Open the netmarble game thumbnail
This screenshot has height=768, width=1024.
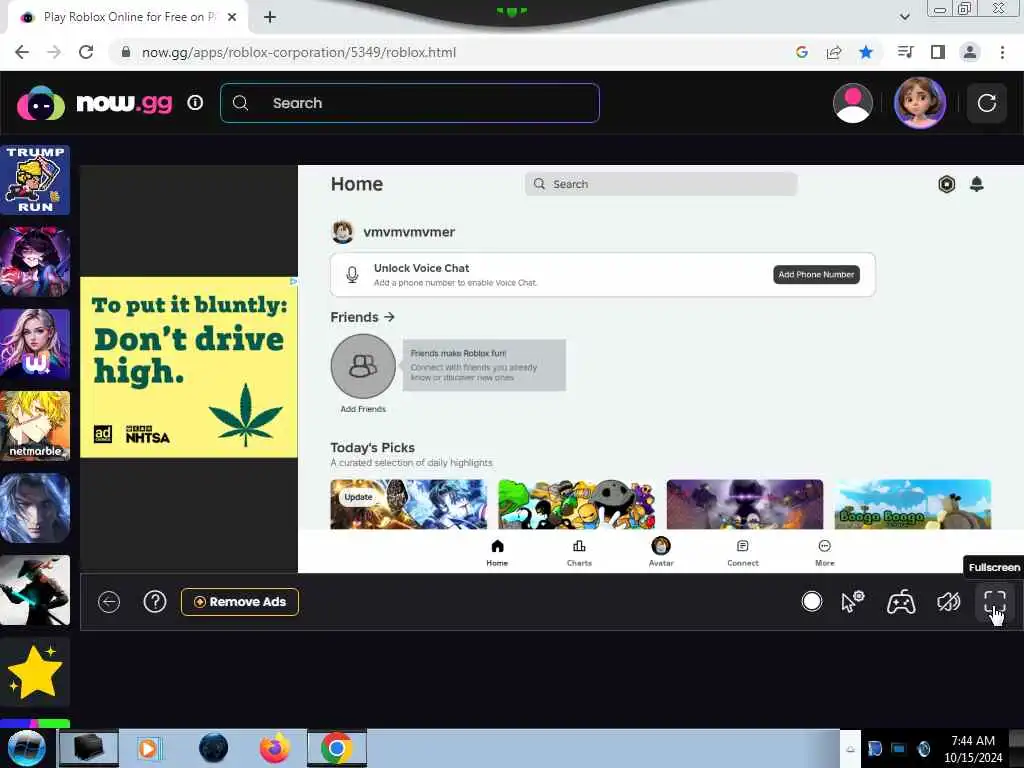[x=35, y=426]
